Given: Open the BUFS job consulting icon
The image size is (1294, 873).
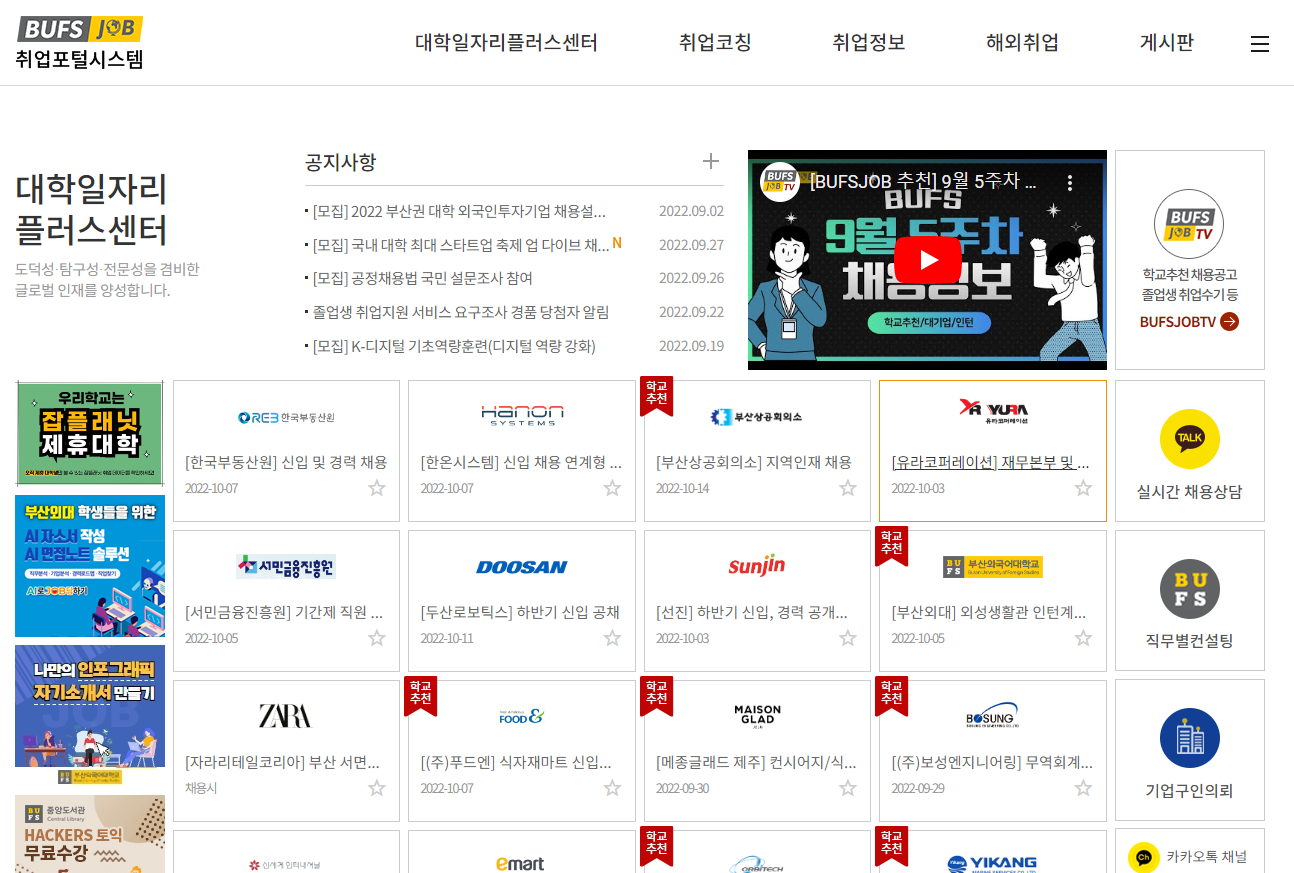Looking at the screenshot, I should 1189,589.
